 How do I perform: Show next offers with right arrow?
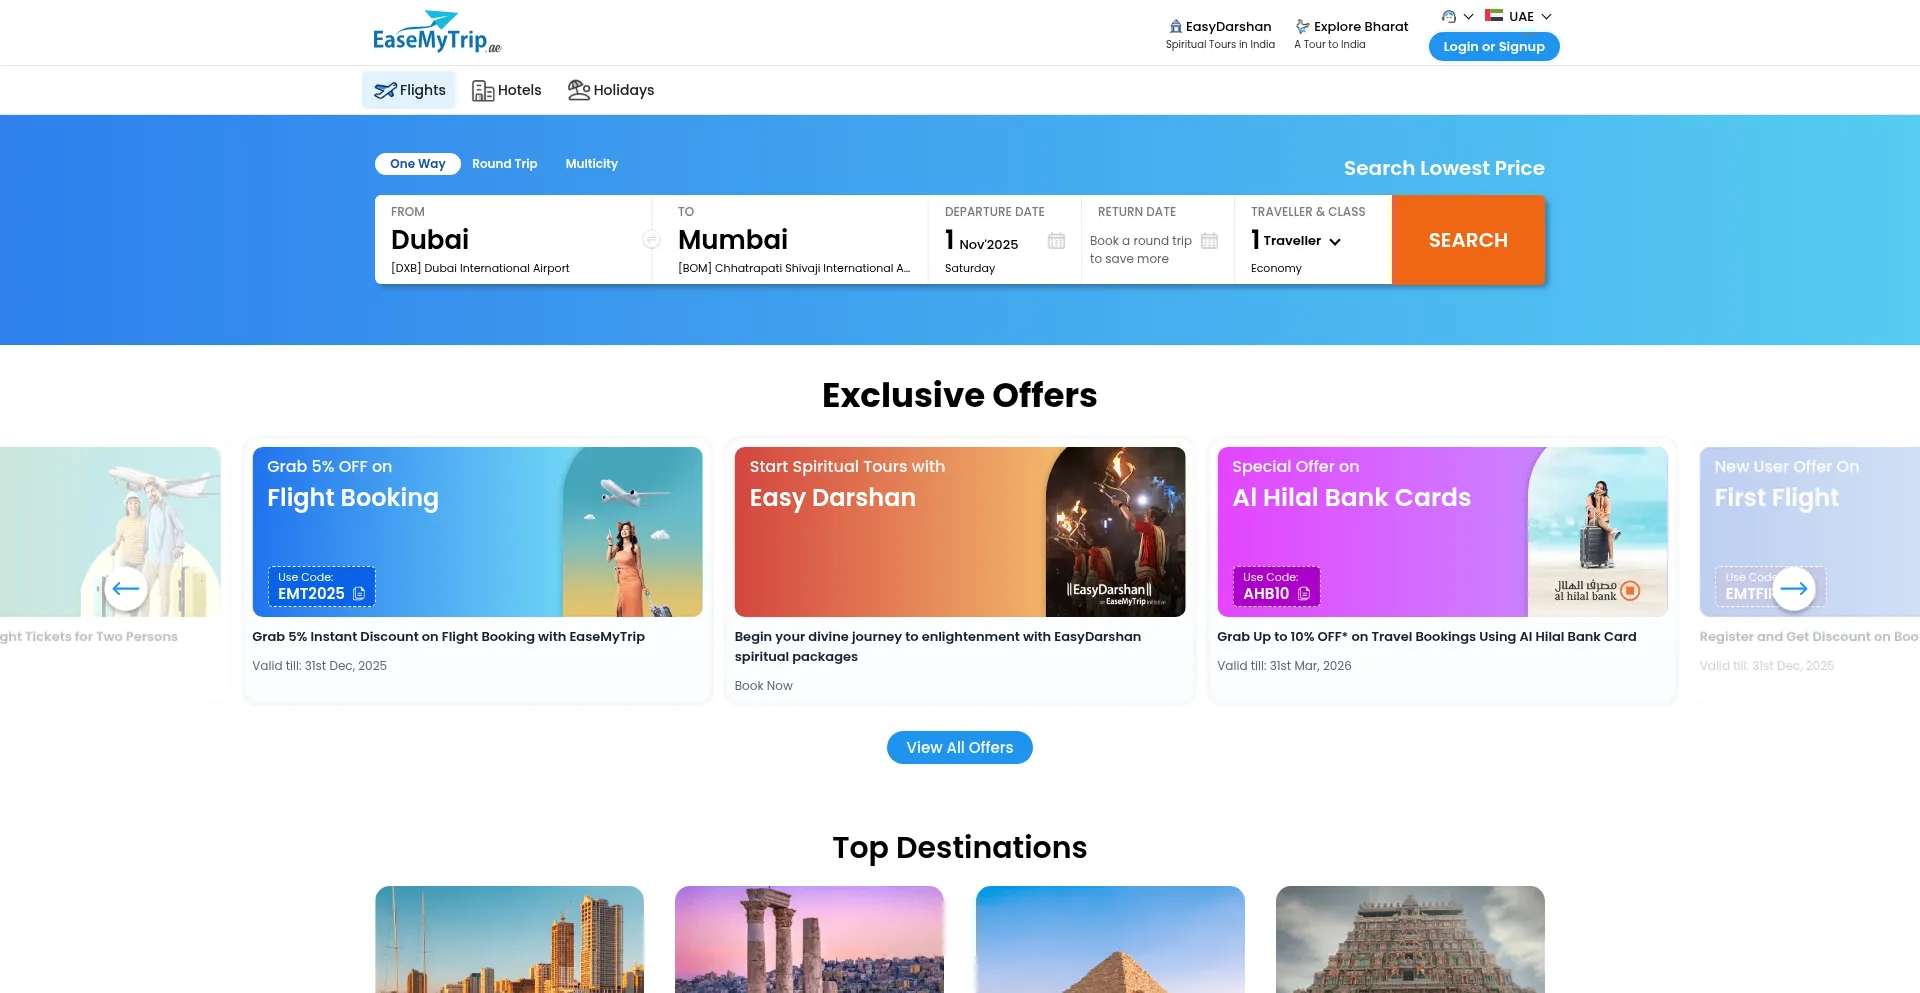pos(1794,589)
